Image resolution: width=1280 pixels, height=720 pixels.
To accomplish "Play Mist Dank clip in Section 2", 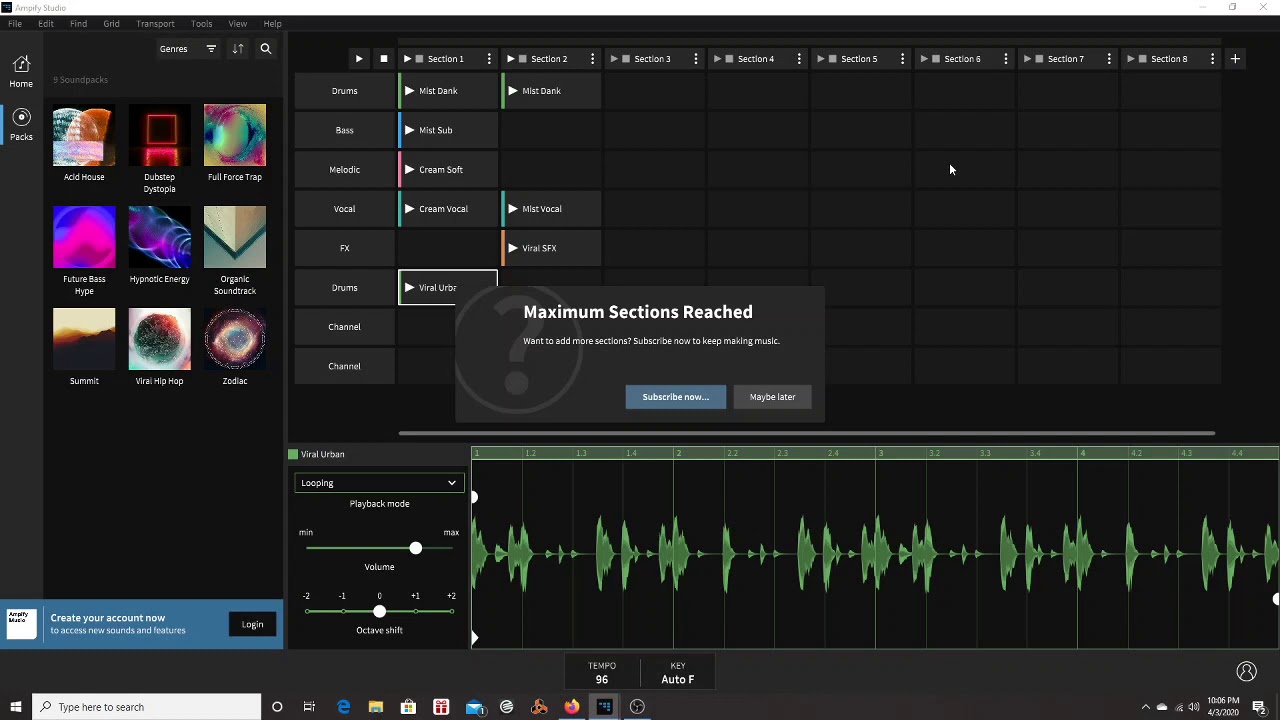I will (513, 91).
